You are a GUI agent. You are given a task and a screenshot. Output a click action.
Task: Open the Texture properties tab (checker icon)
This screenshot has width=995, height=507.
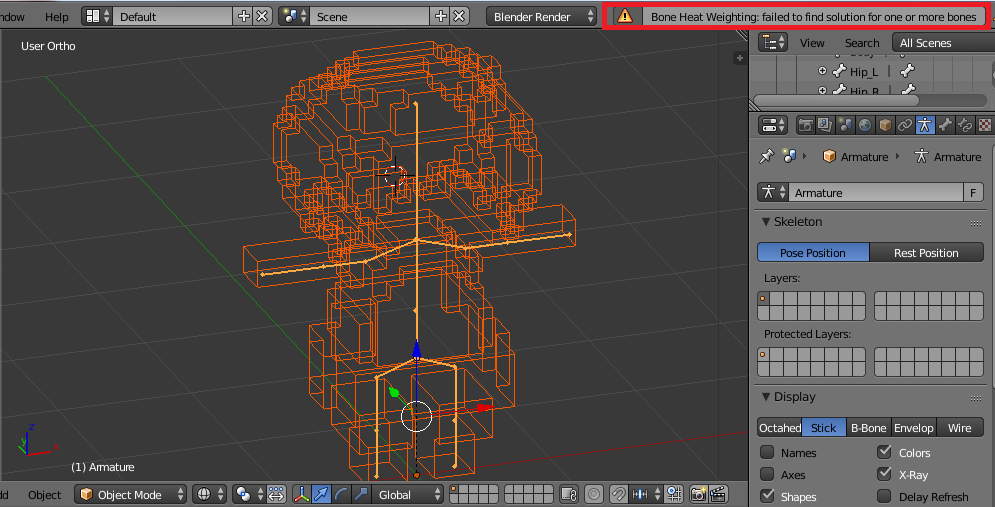(x=985, y=125)
